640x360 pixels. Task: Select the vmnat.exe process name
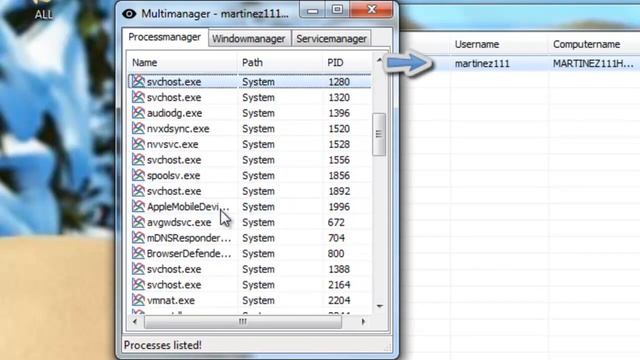[171, 300]
